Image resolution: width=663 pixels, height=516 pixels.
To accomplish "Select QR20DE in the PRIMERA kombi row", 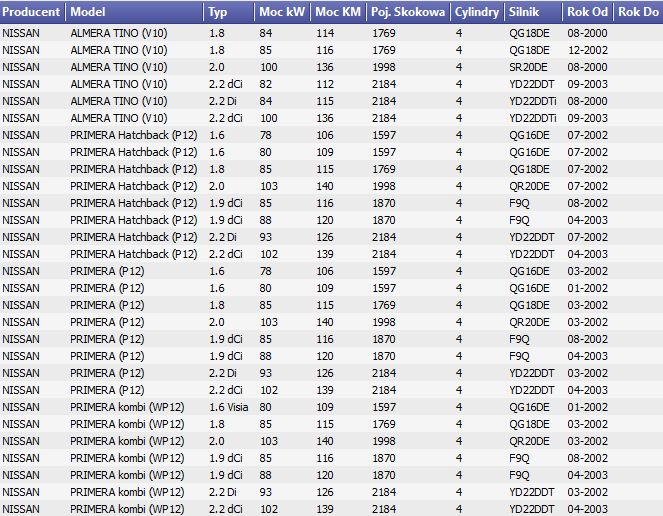I will click(529, 441).
